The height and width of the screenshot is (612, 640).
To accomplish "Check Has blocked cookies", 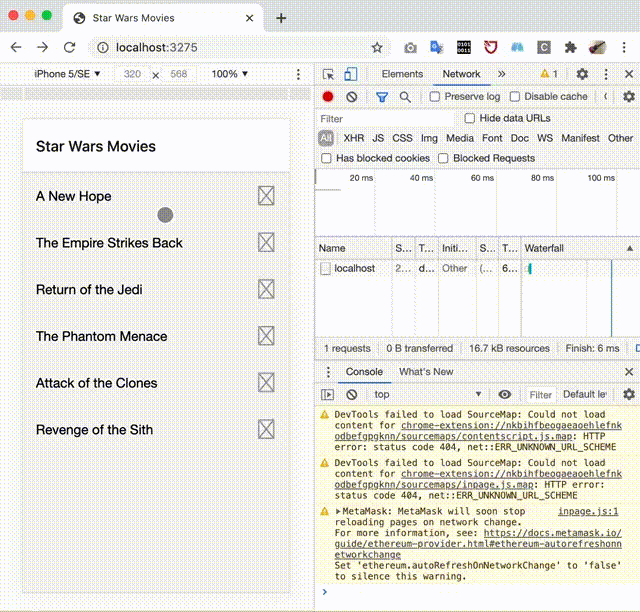I will pos(326,158).
